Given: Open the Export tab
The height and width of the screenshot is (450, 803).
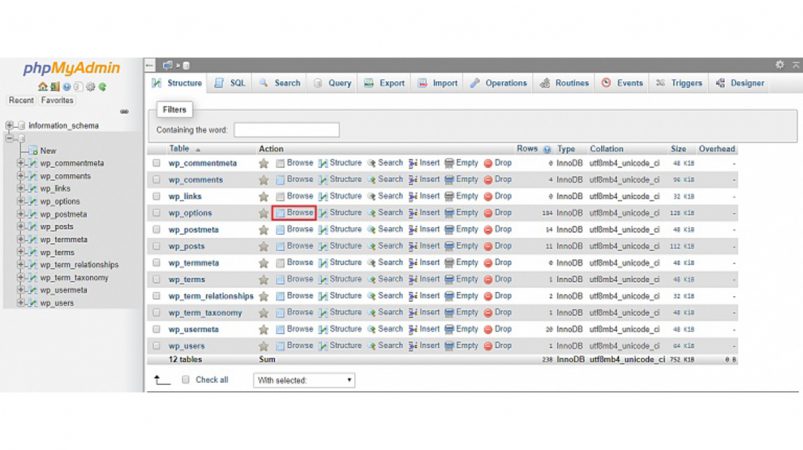Looking at the screenshot, I should (385, 83).
